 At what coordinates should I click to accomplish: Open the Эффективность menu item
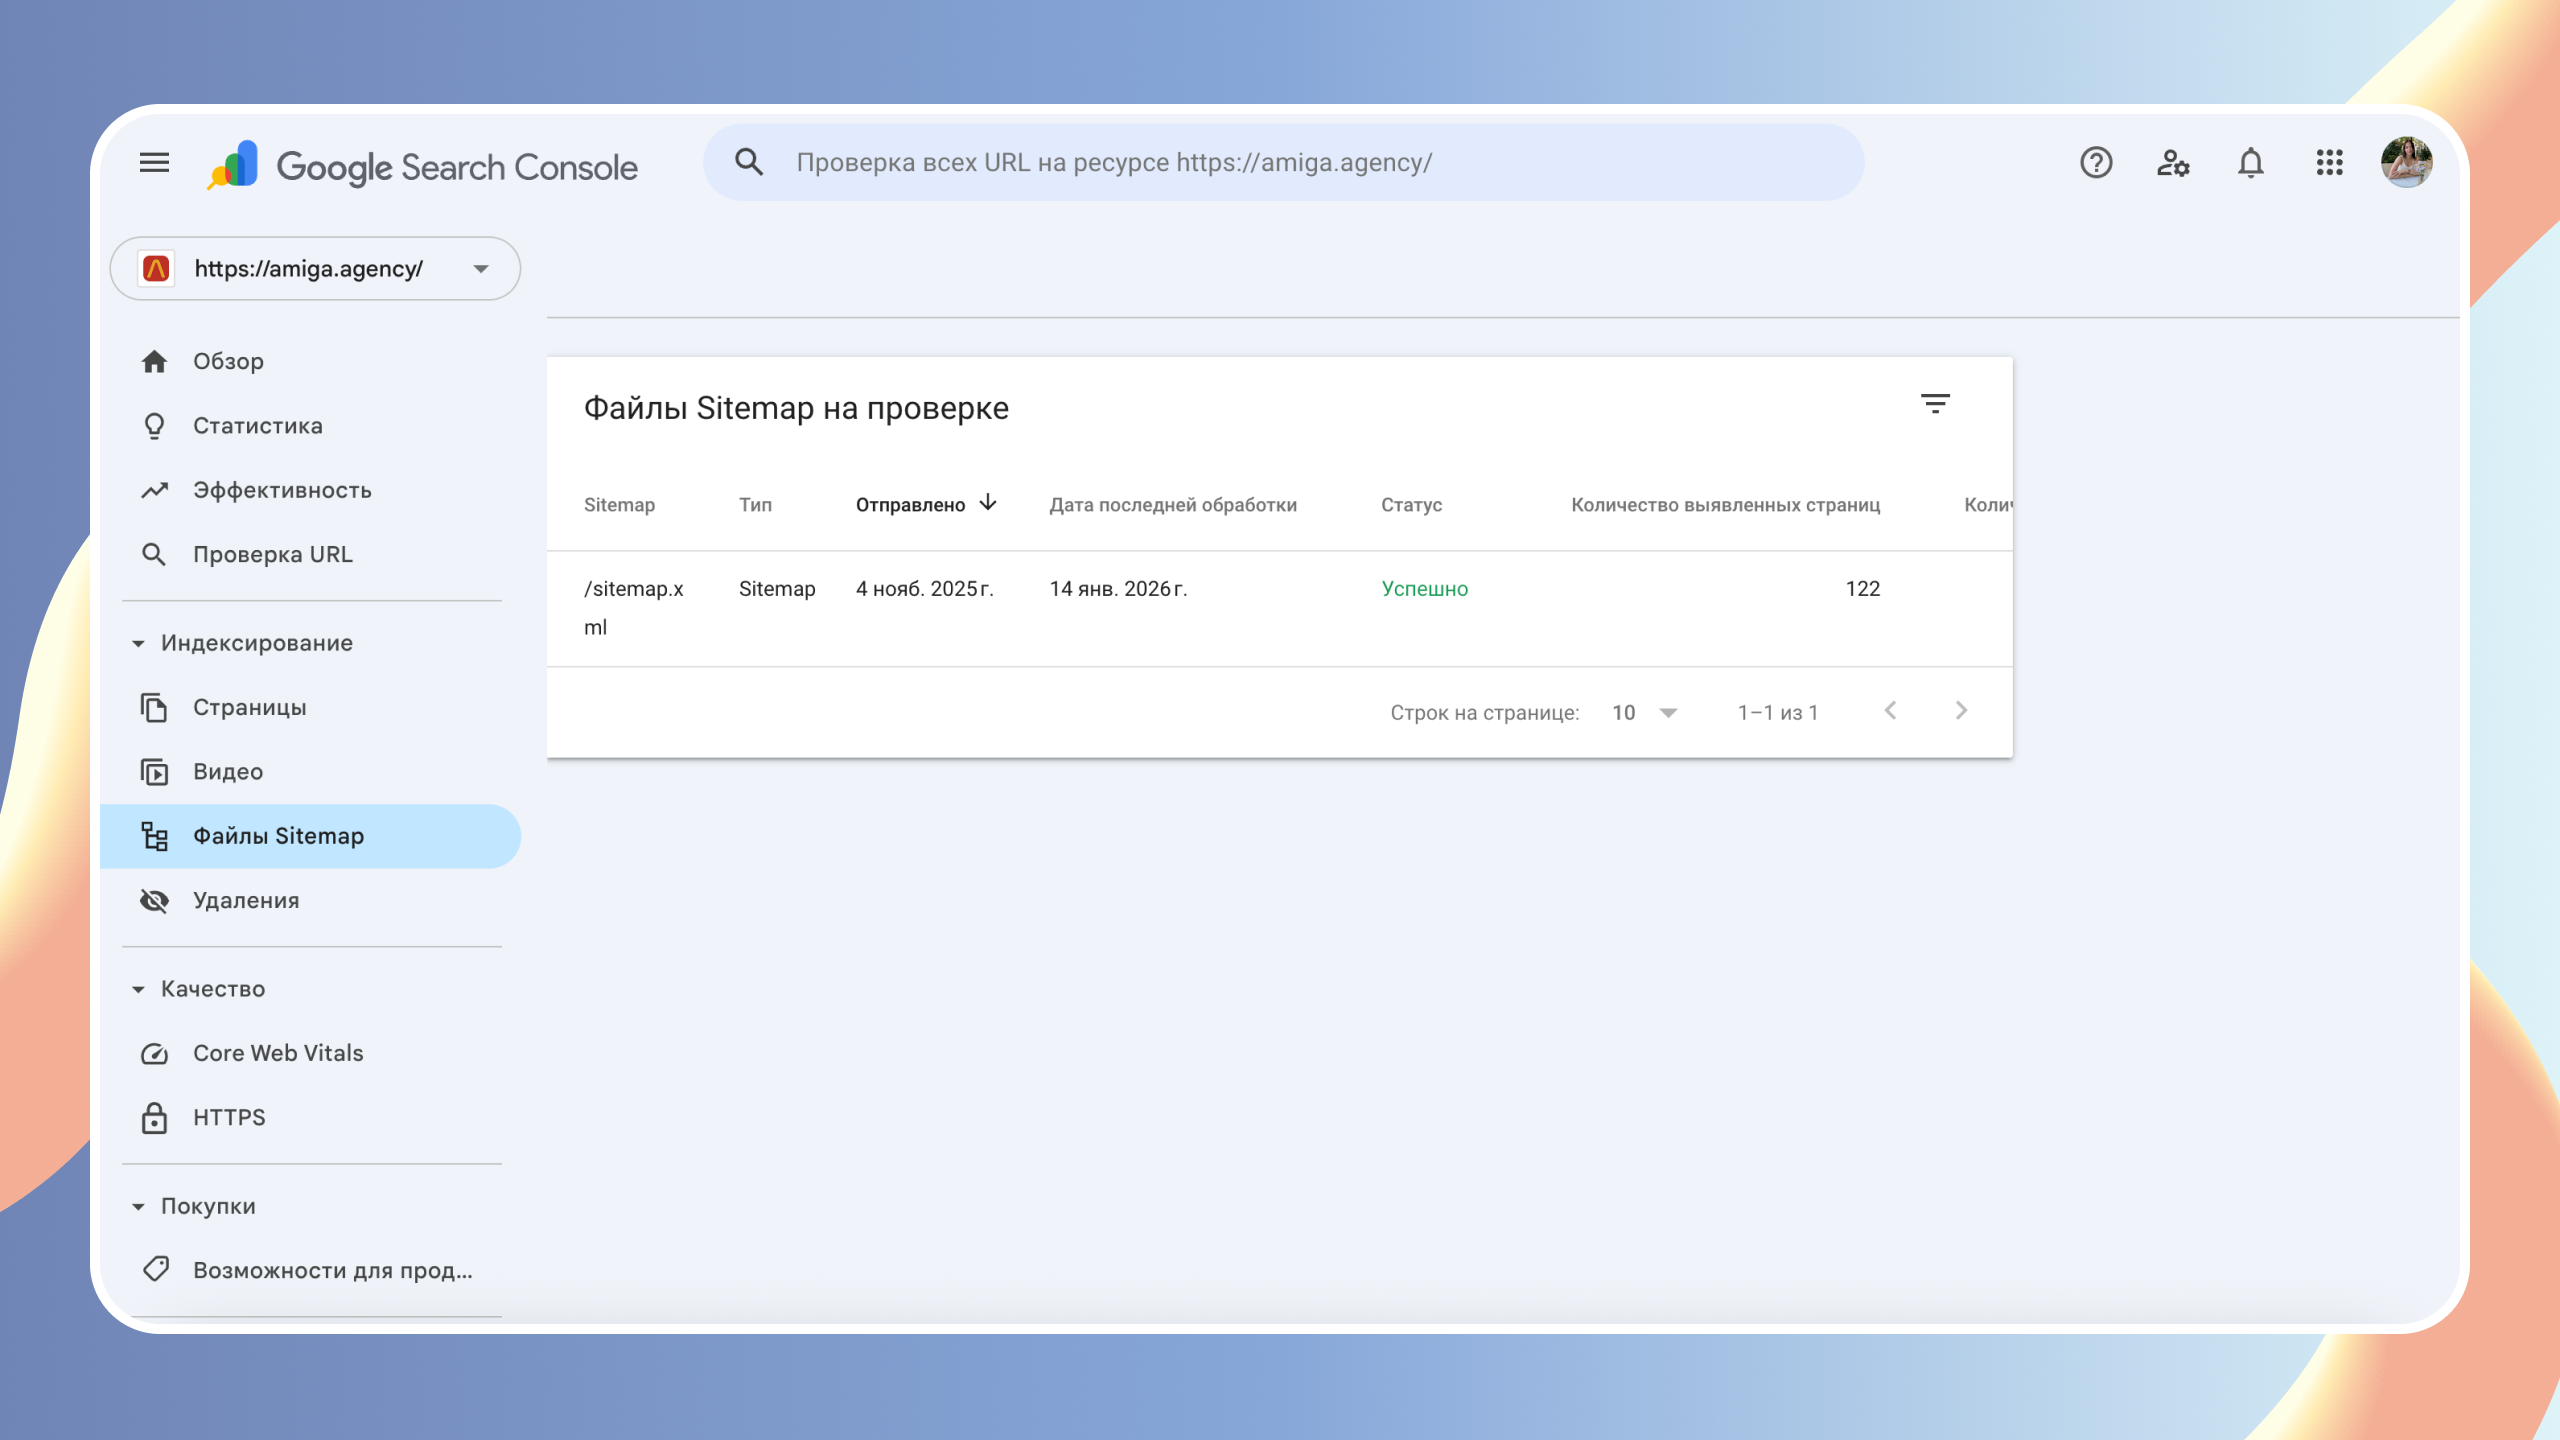point(282,490)
